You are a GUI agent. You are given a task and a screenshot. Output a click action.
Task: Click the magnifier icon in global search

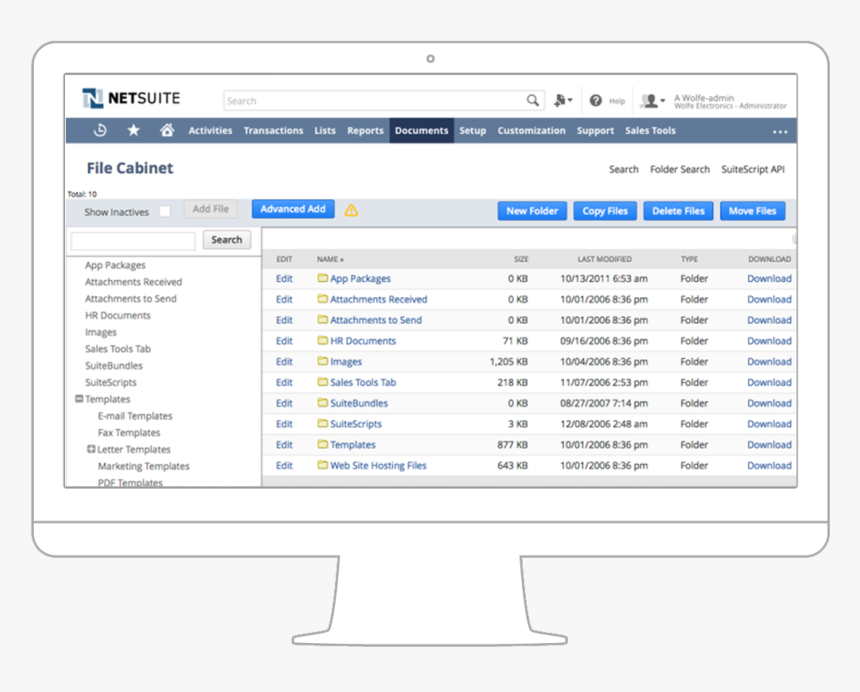click(532, 101)
